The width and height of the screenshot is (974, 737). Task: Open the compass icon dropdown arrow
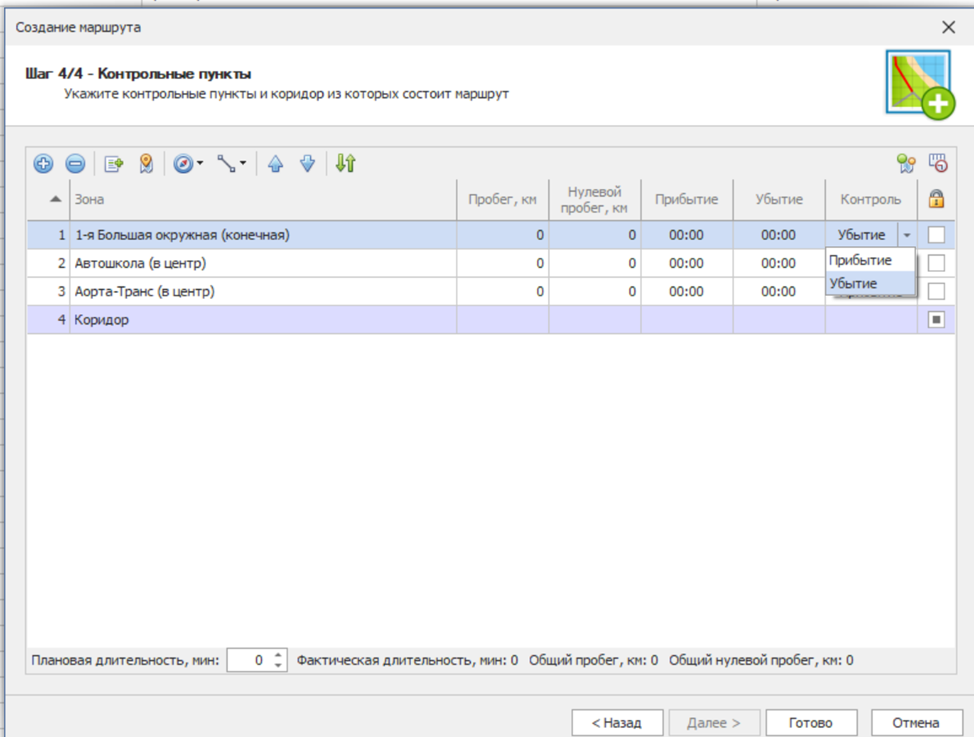coord(200,164)
